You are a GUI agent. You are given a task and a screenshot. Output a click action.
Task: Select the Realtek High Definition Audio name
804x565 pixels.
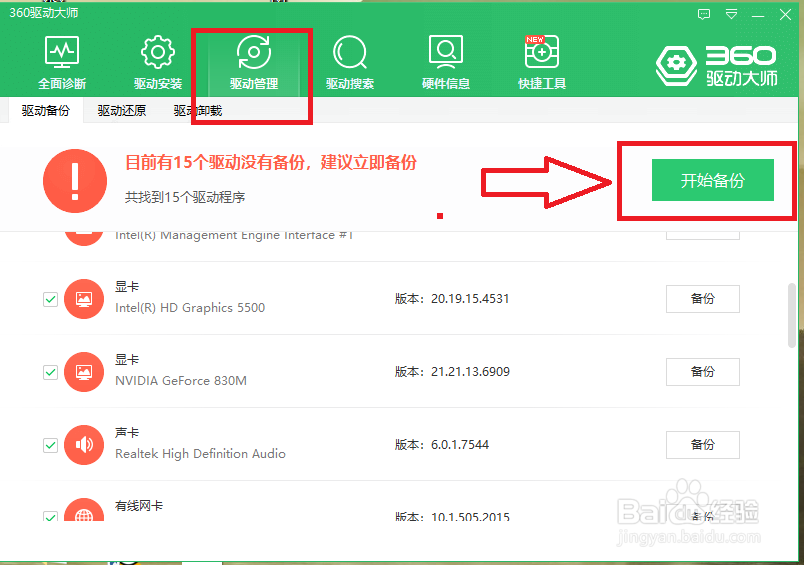200,454
